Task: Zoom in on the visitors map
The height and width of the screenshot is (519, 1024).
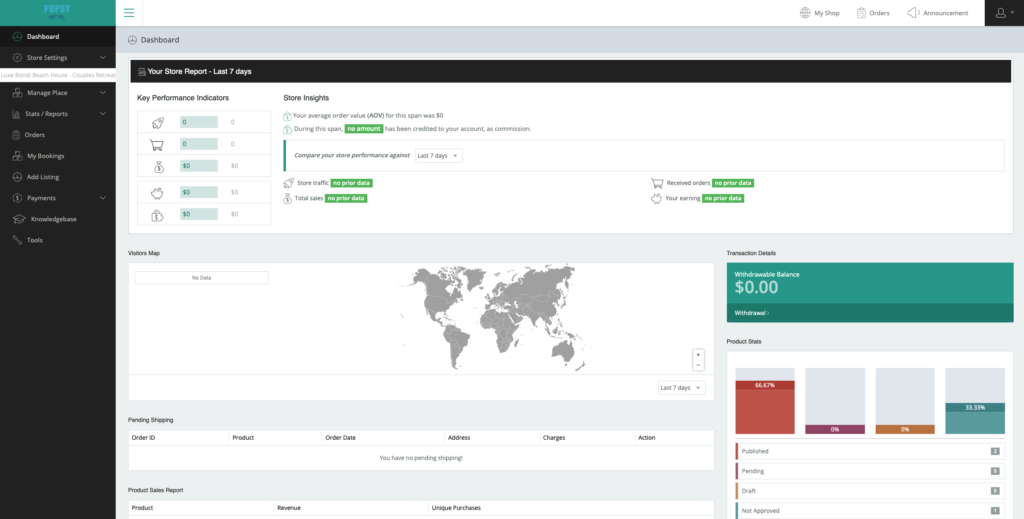Action: 699,355
